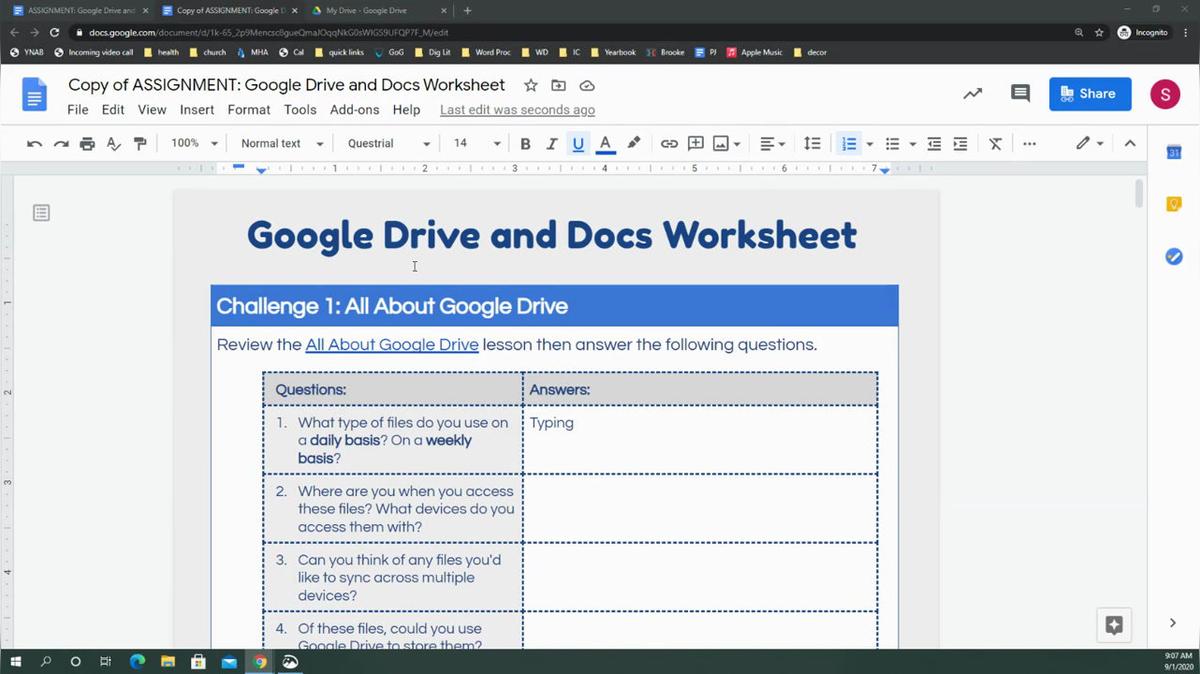Click the Yearbook bookmark
Viewport: 1200px width, 674px height.
[613, 52]
